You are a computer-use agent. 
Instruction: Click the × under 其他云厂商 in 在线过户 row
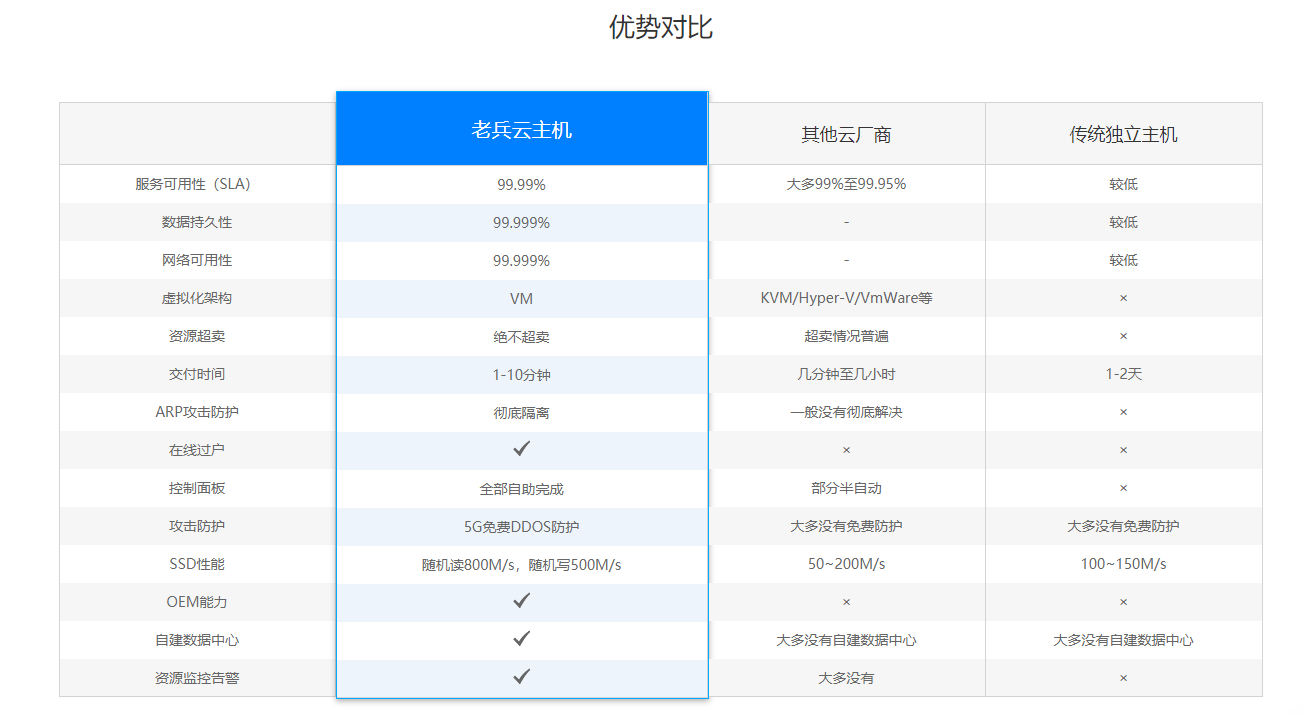coord(846,450)
